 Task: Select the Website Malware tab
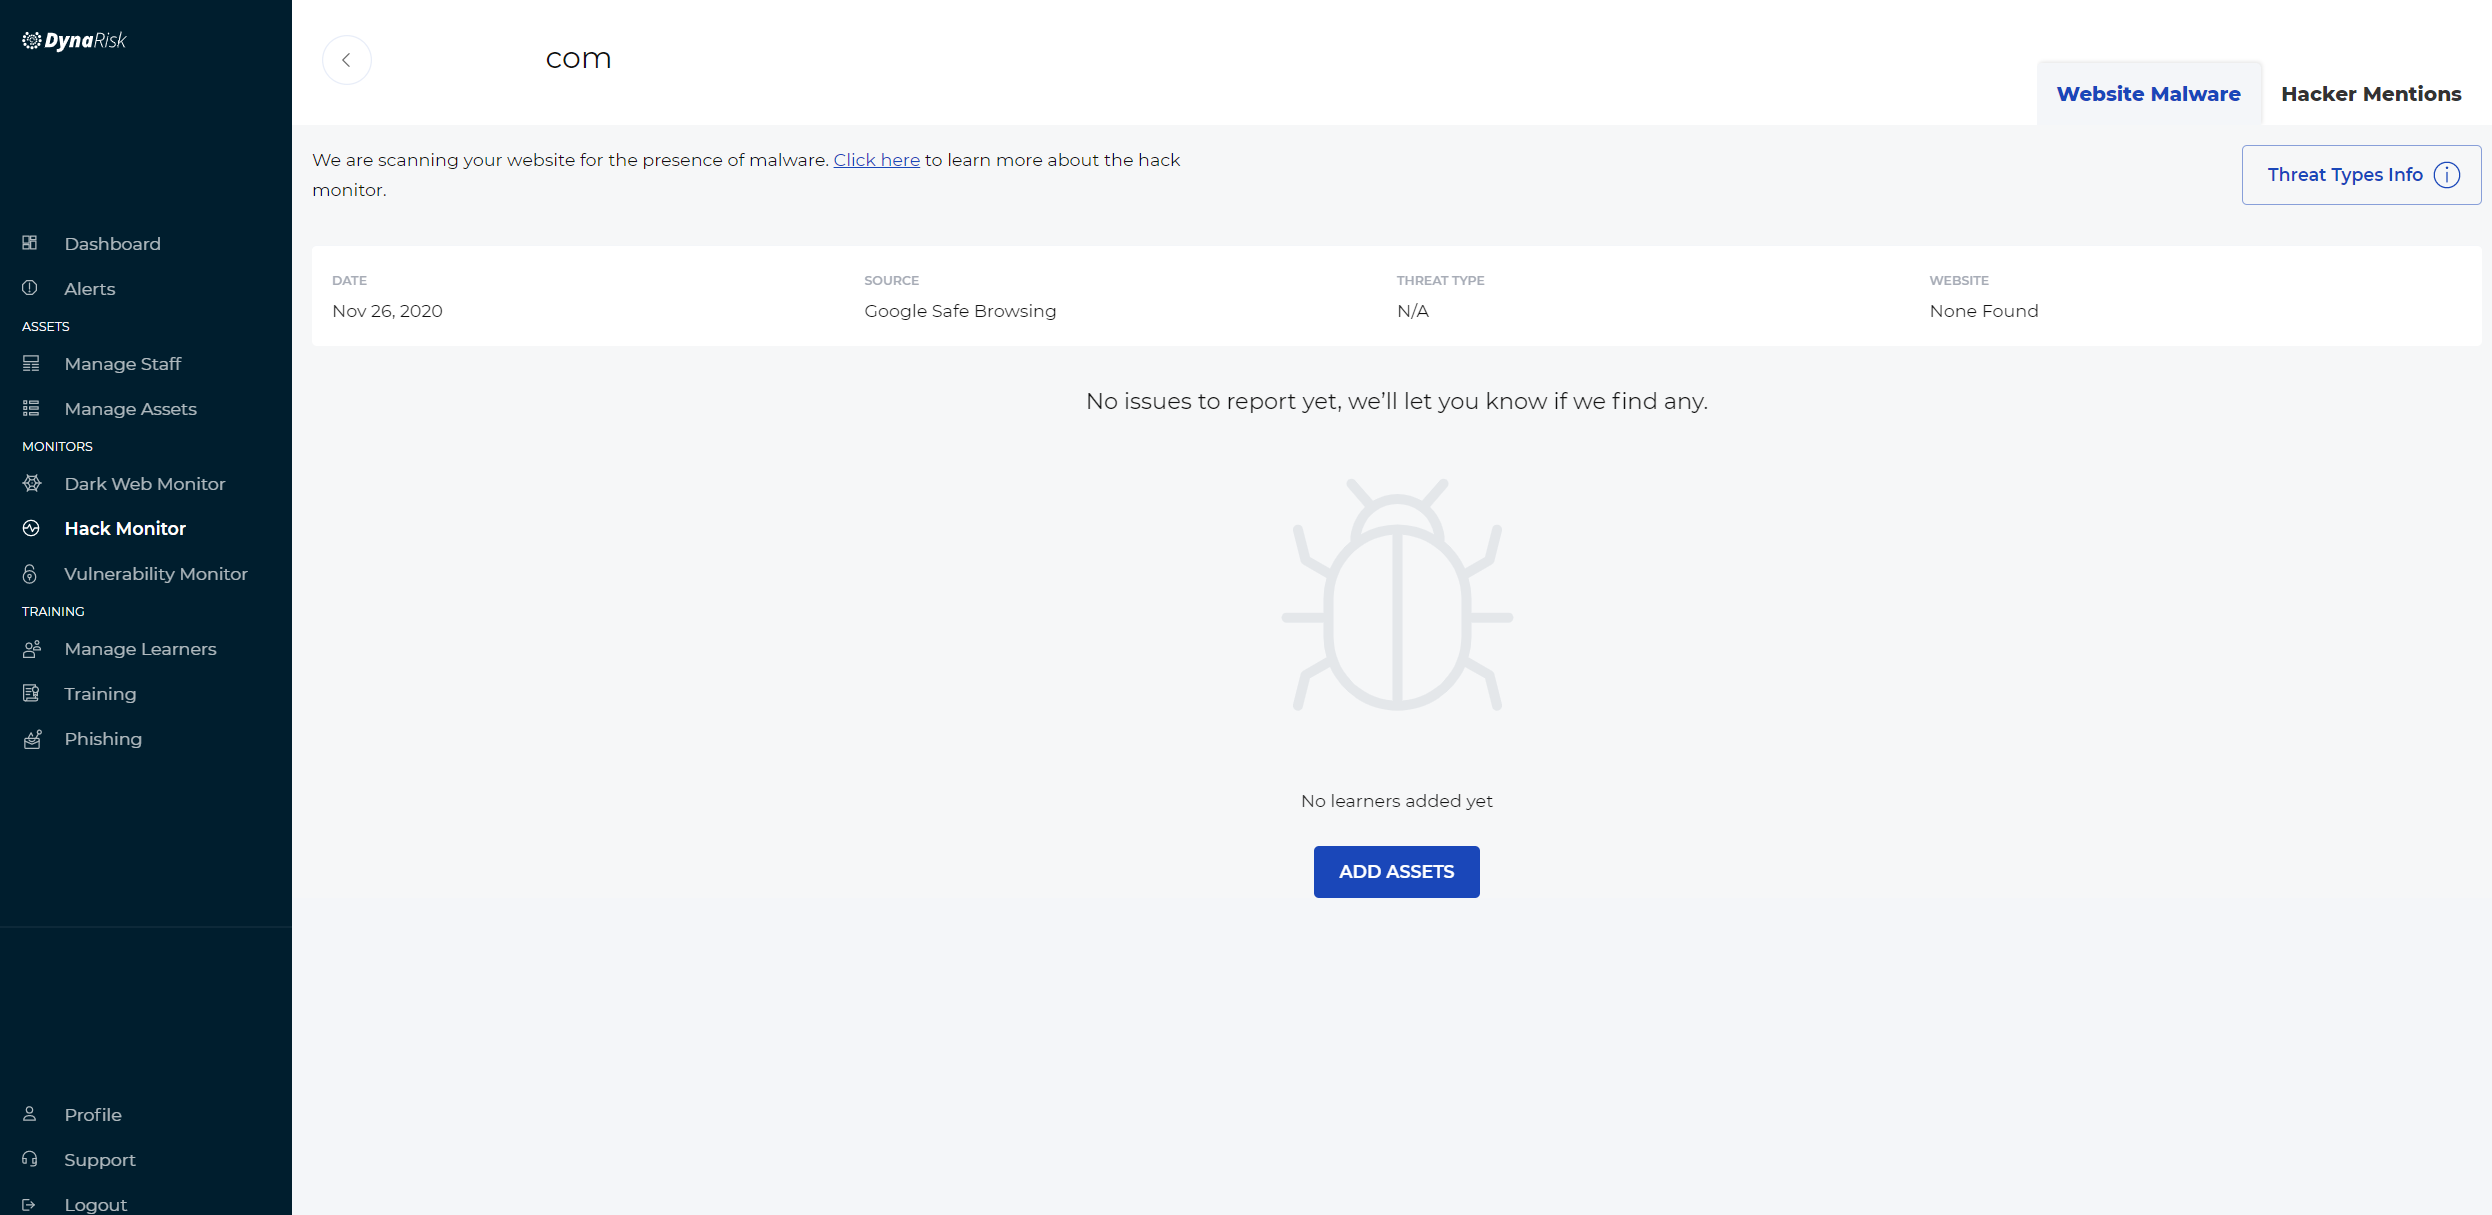2148,94
